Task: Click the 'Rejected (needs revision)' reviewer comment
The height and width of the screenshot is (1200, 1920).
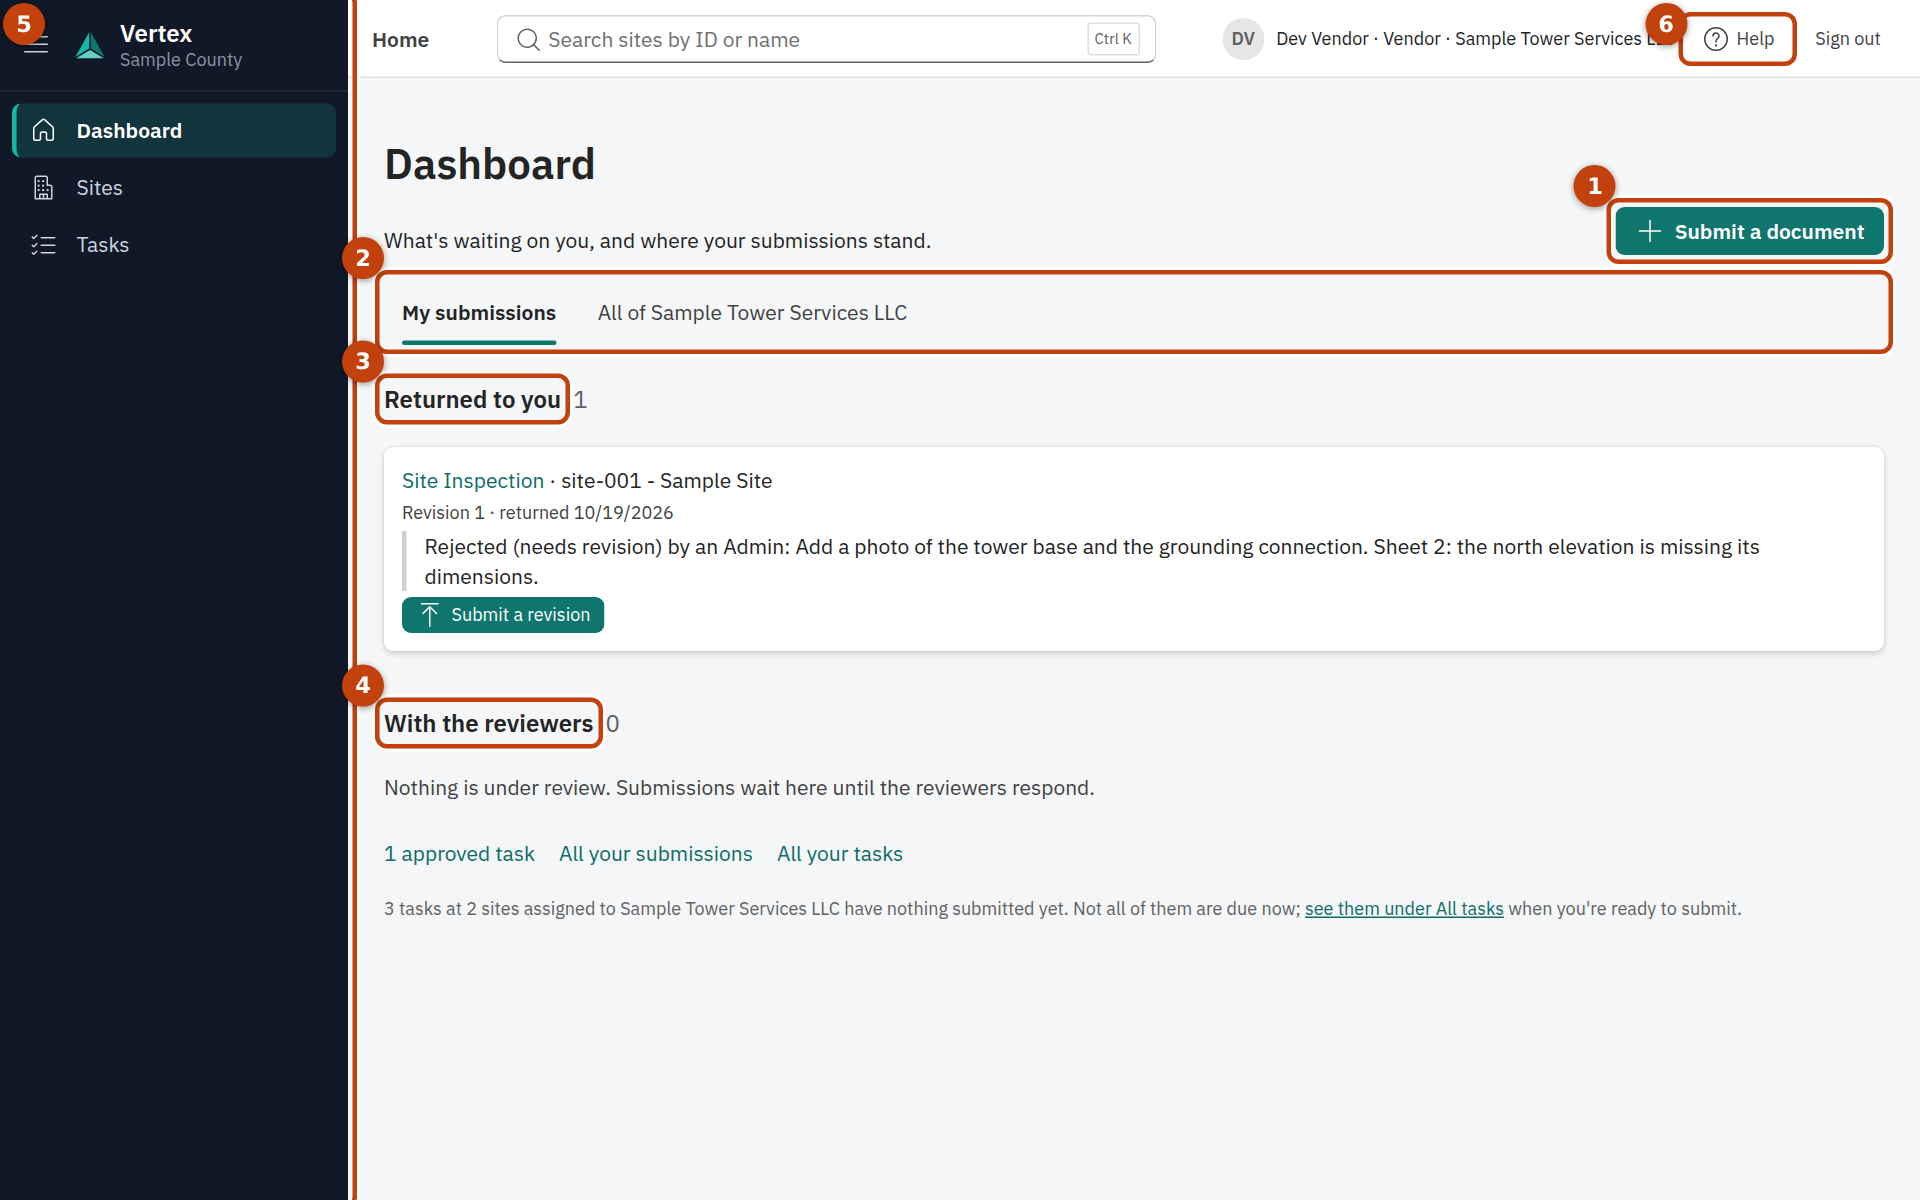Action: [1092, 562]
